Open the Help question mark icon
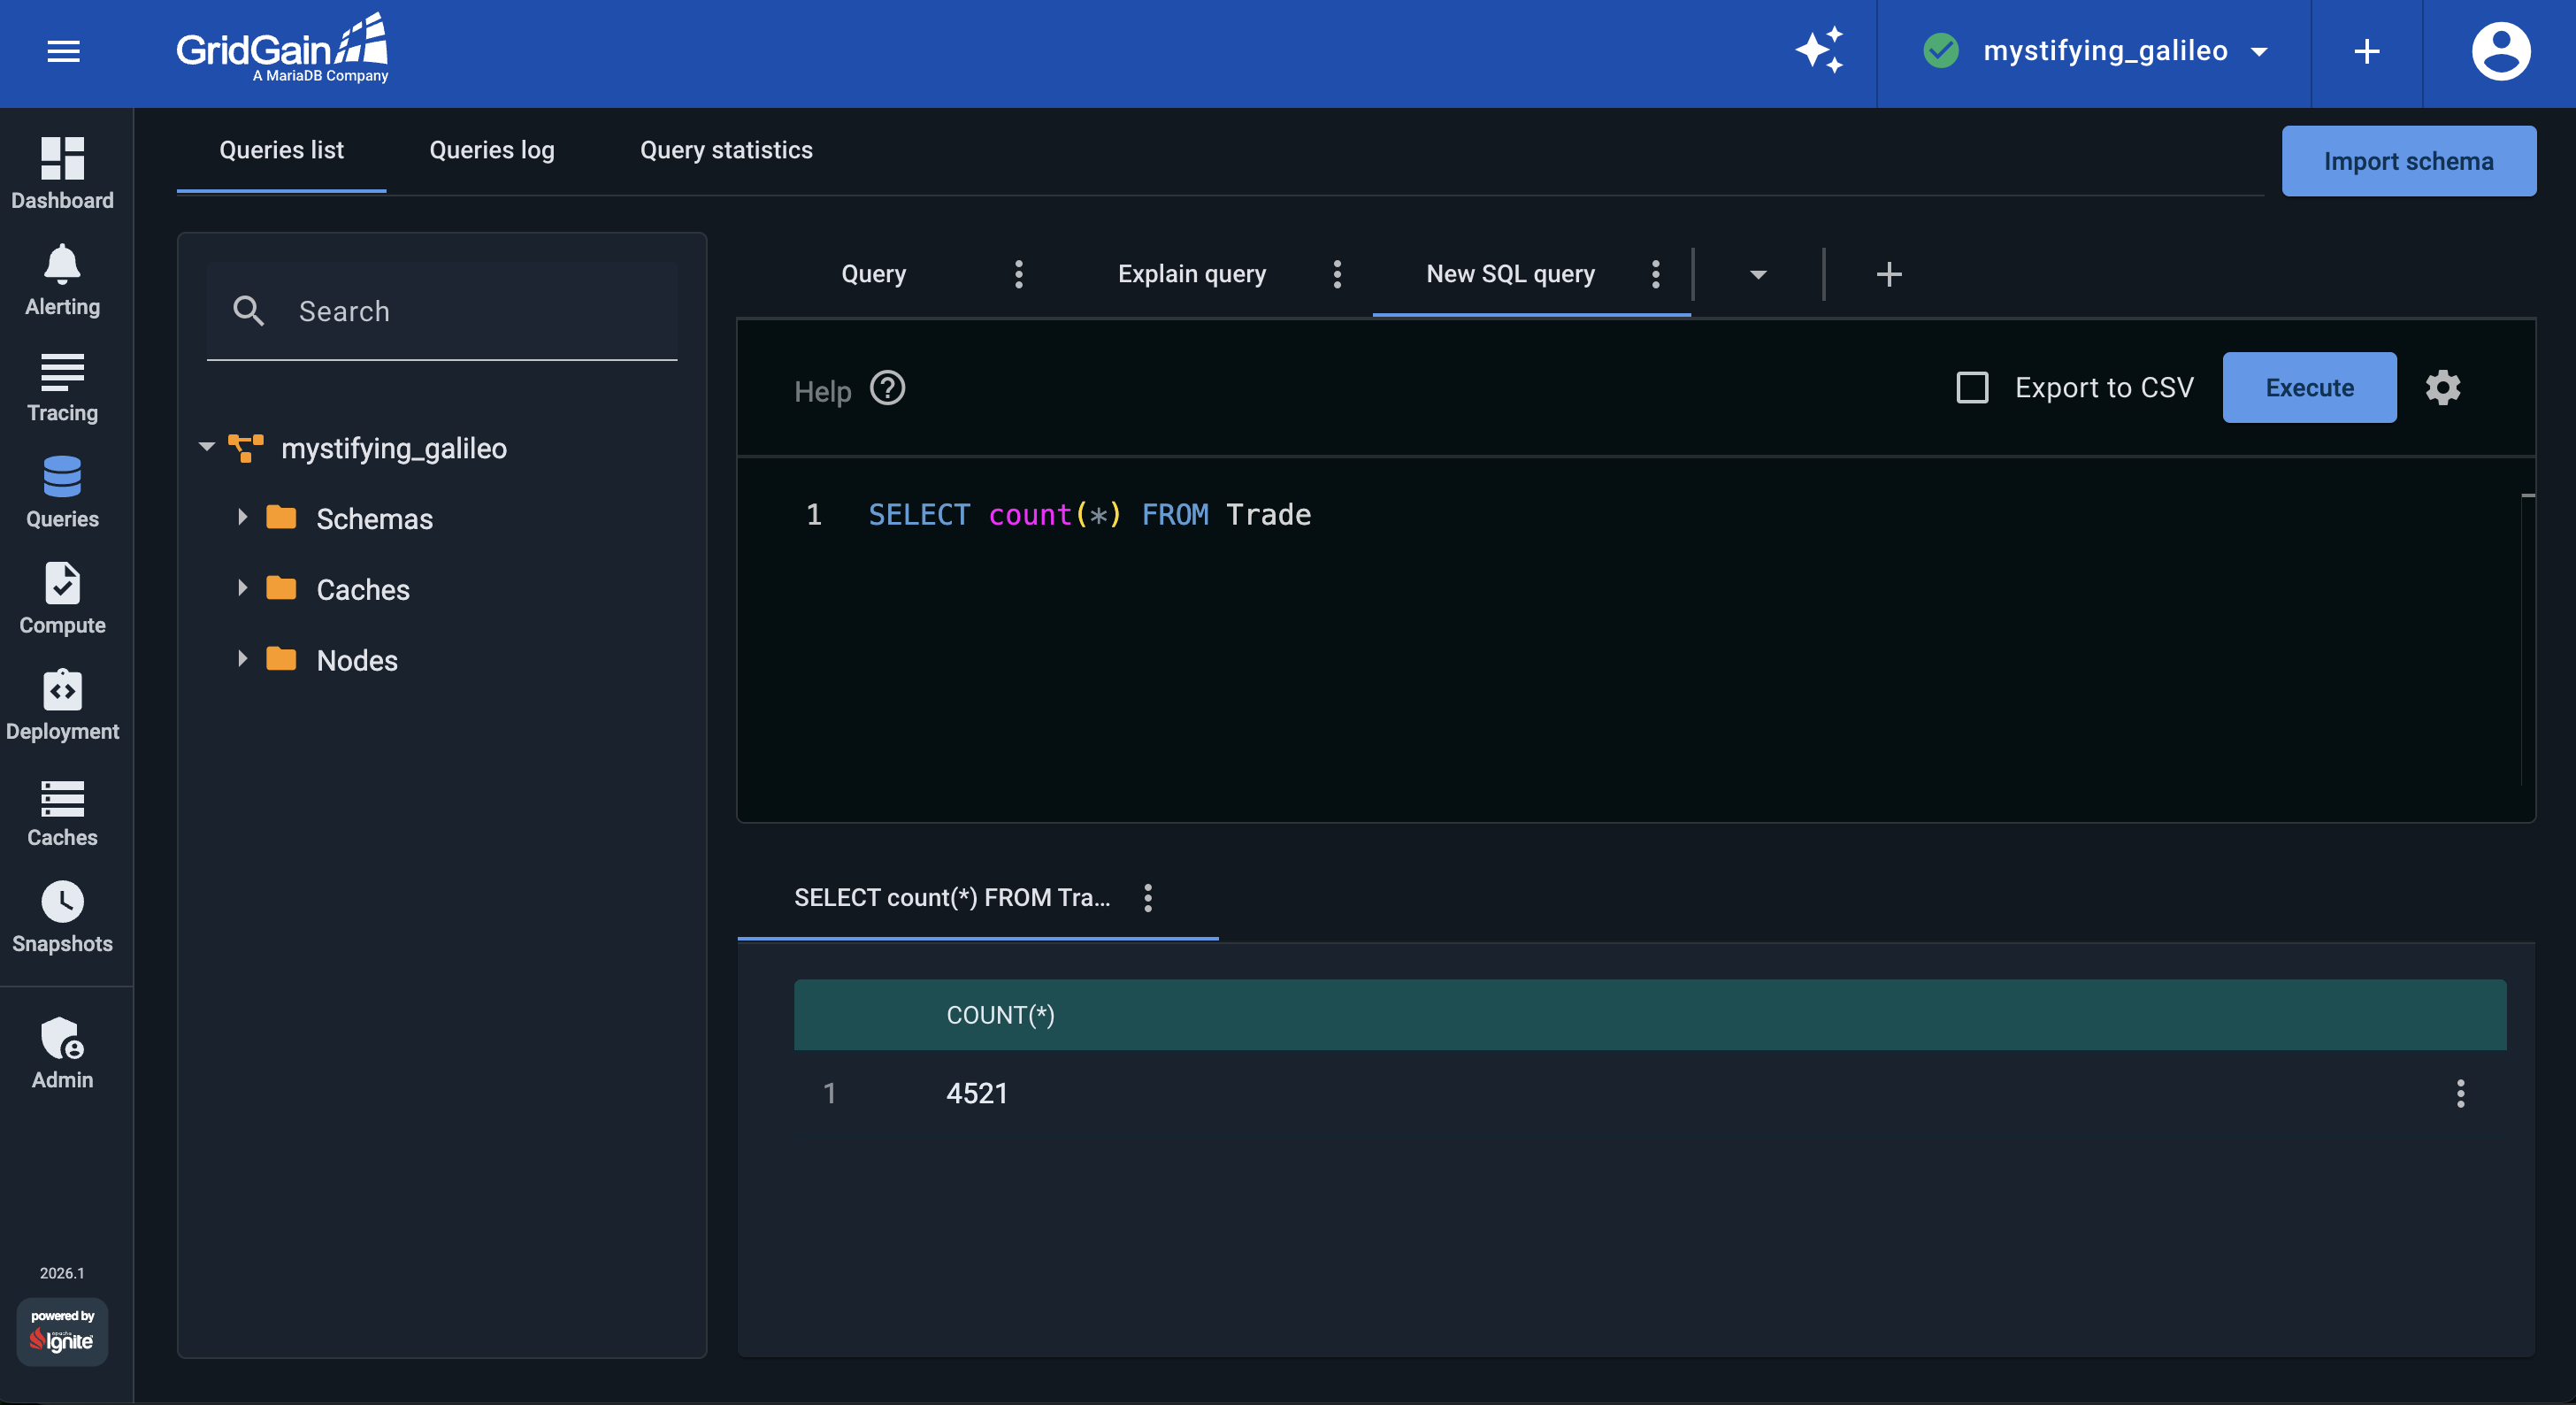This screenshot has height=1405, width=2576. [887, 388]
